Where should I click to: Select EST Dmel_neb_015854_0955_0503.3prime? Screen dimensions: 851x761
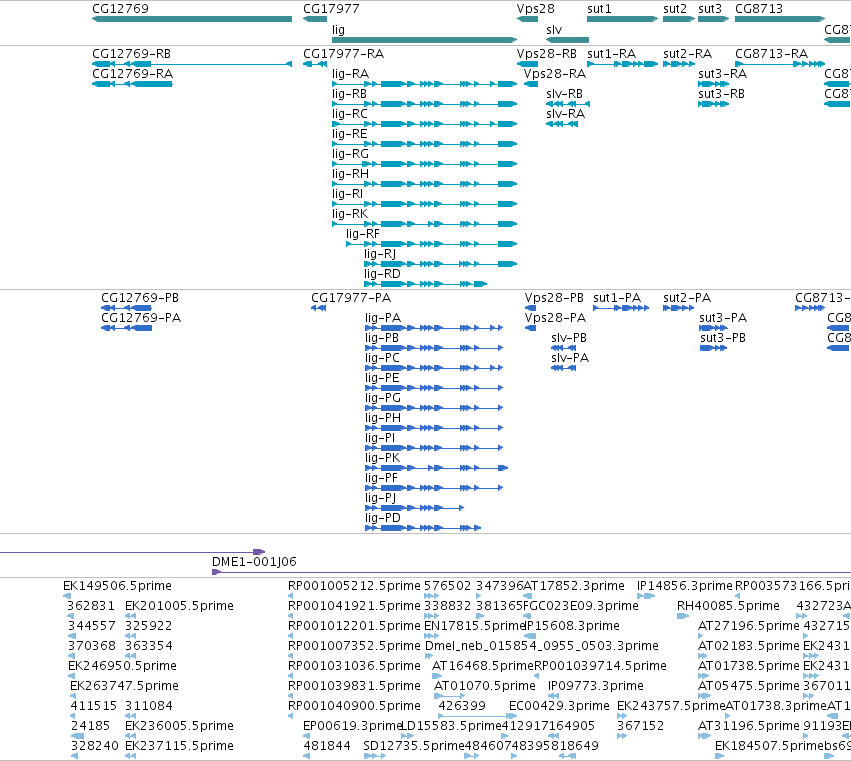[428, 656]
